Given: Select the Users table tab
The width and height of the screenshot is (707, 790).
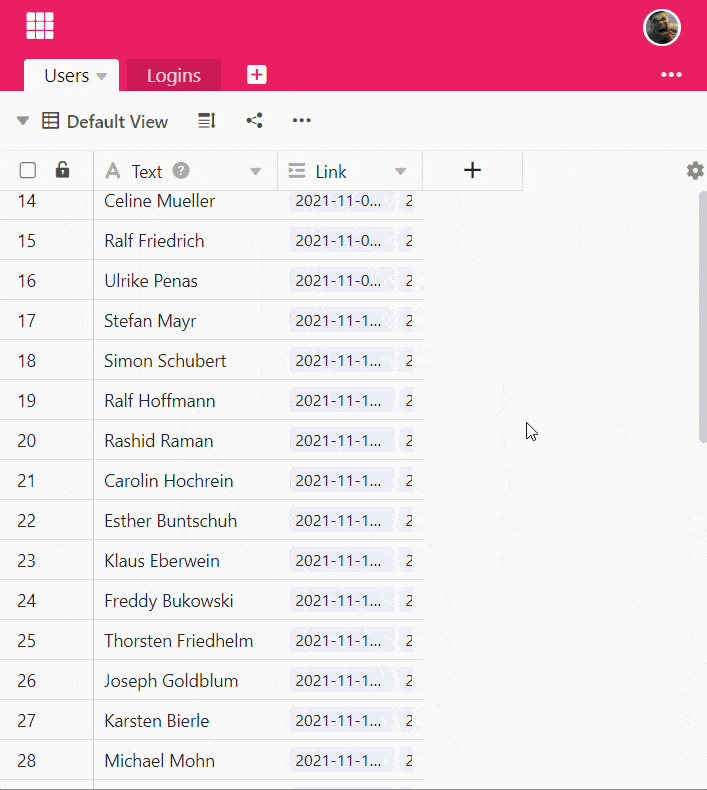Looking at the screenshot, I should pos(65,76).
